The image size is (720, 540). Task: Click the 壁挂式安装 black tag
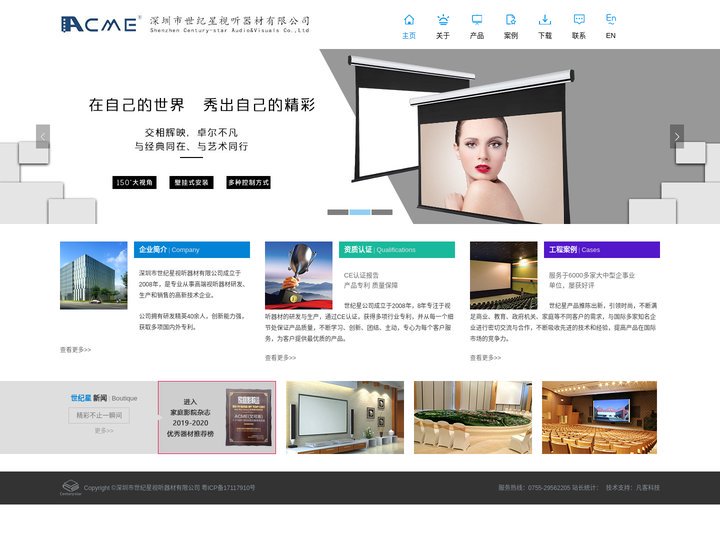coord(191,182)
